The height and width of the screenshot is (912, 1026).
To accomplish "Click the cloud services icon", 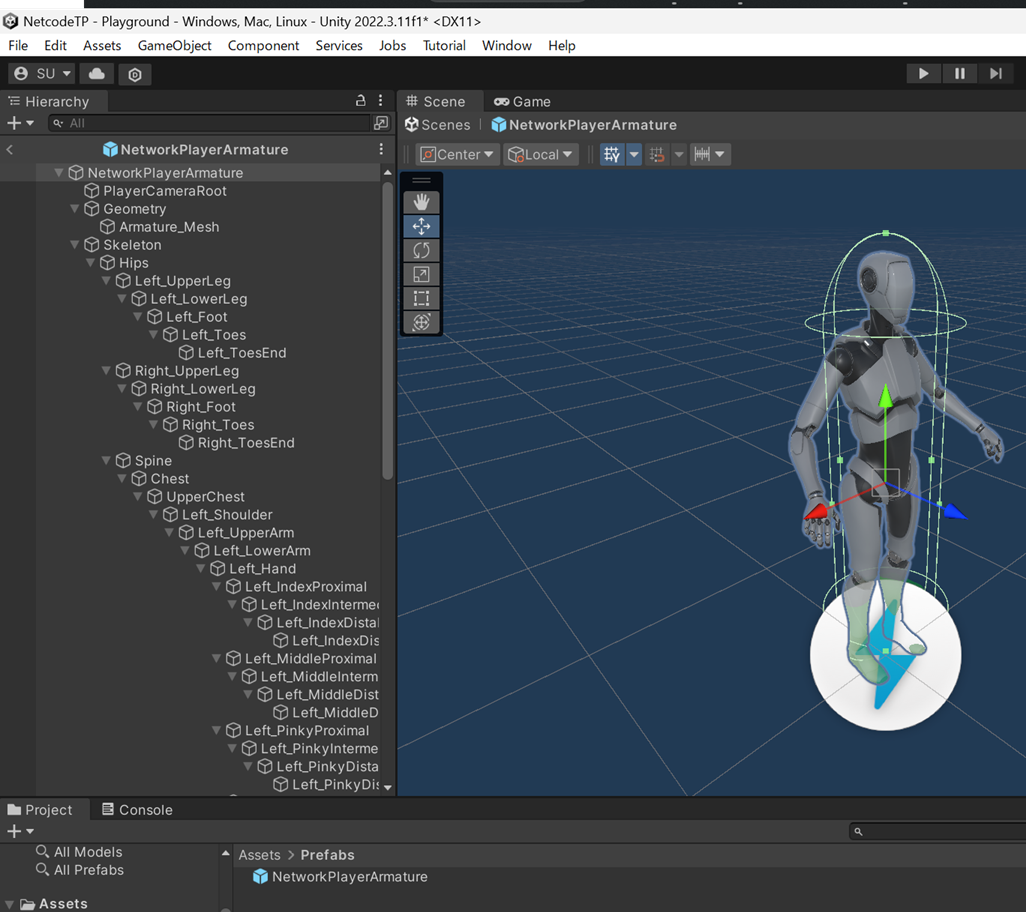I will [x=97, y=74].
